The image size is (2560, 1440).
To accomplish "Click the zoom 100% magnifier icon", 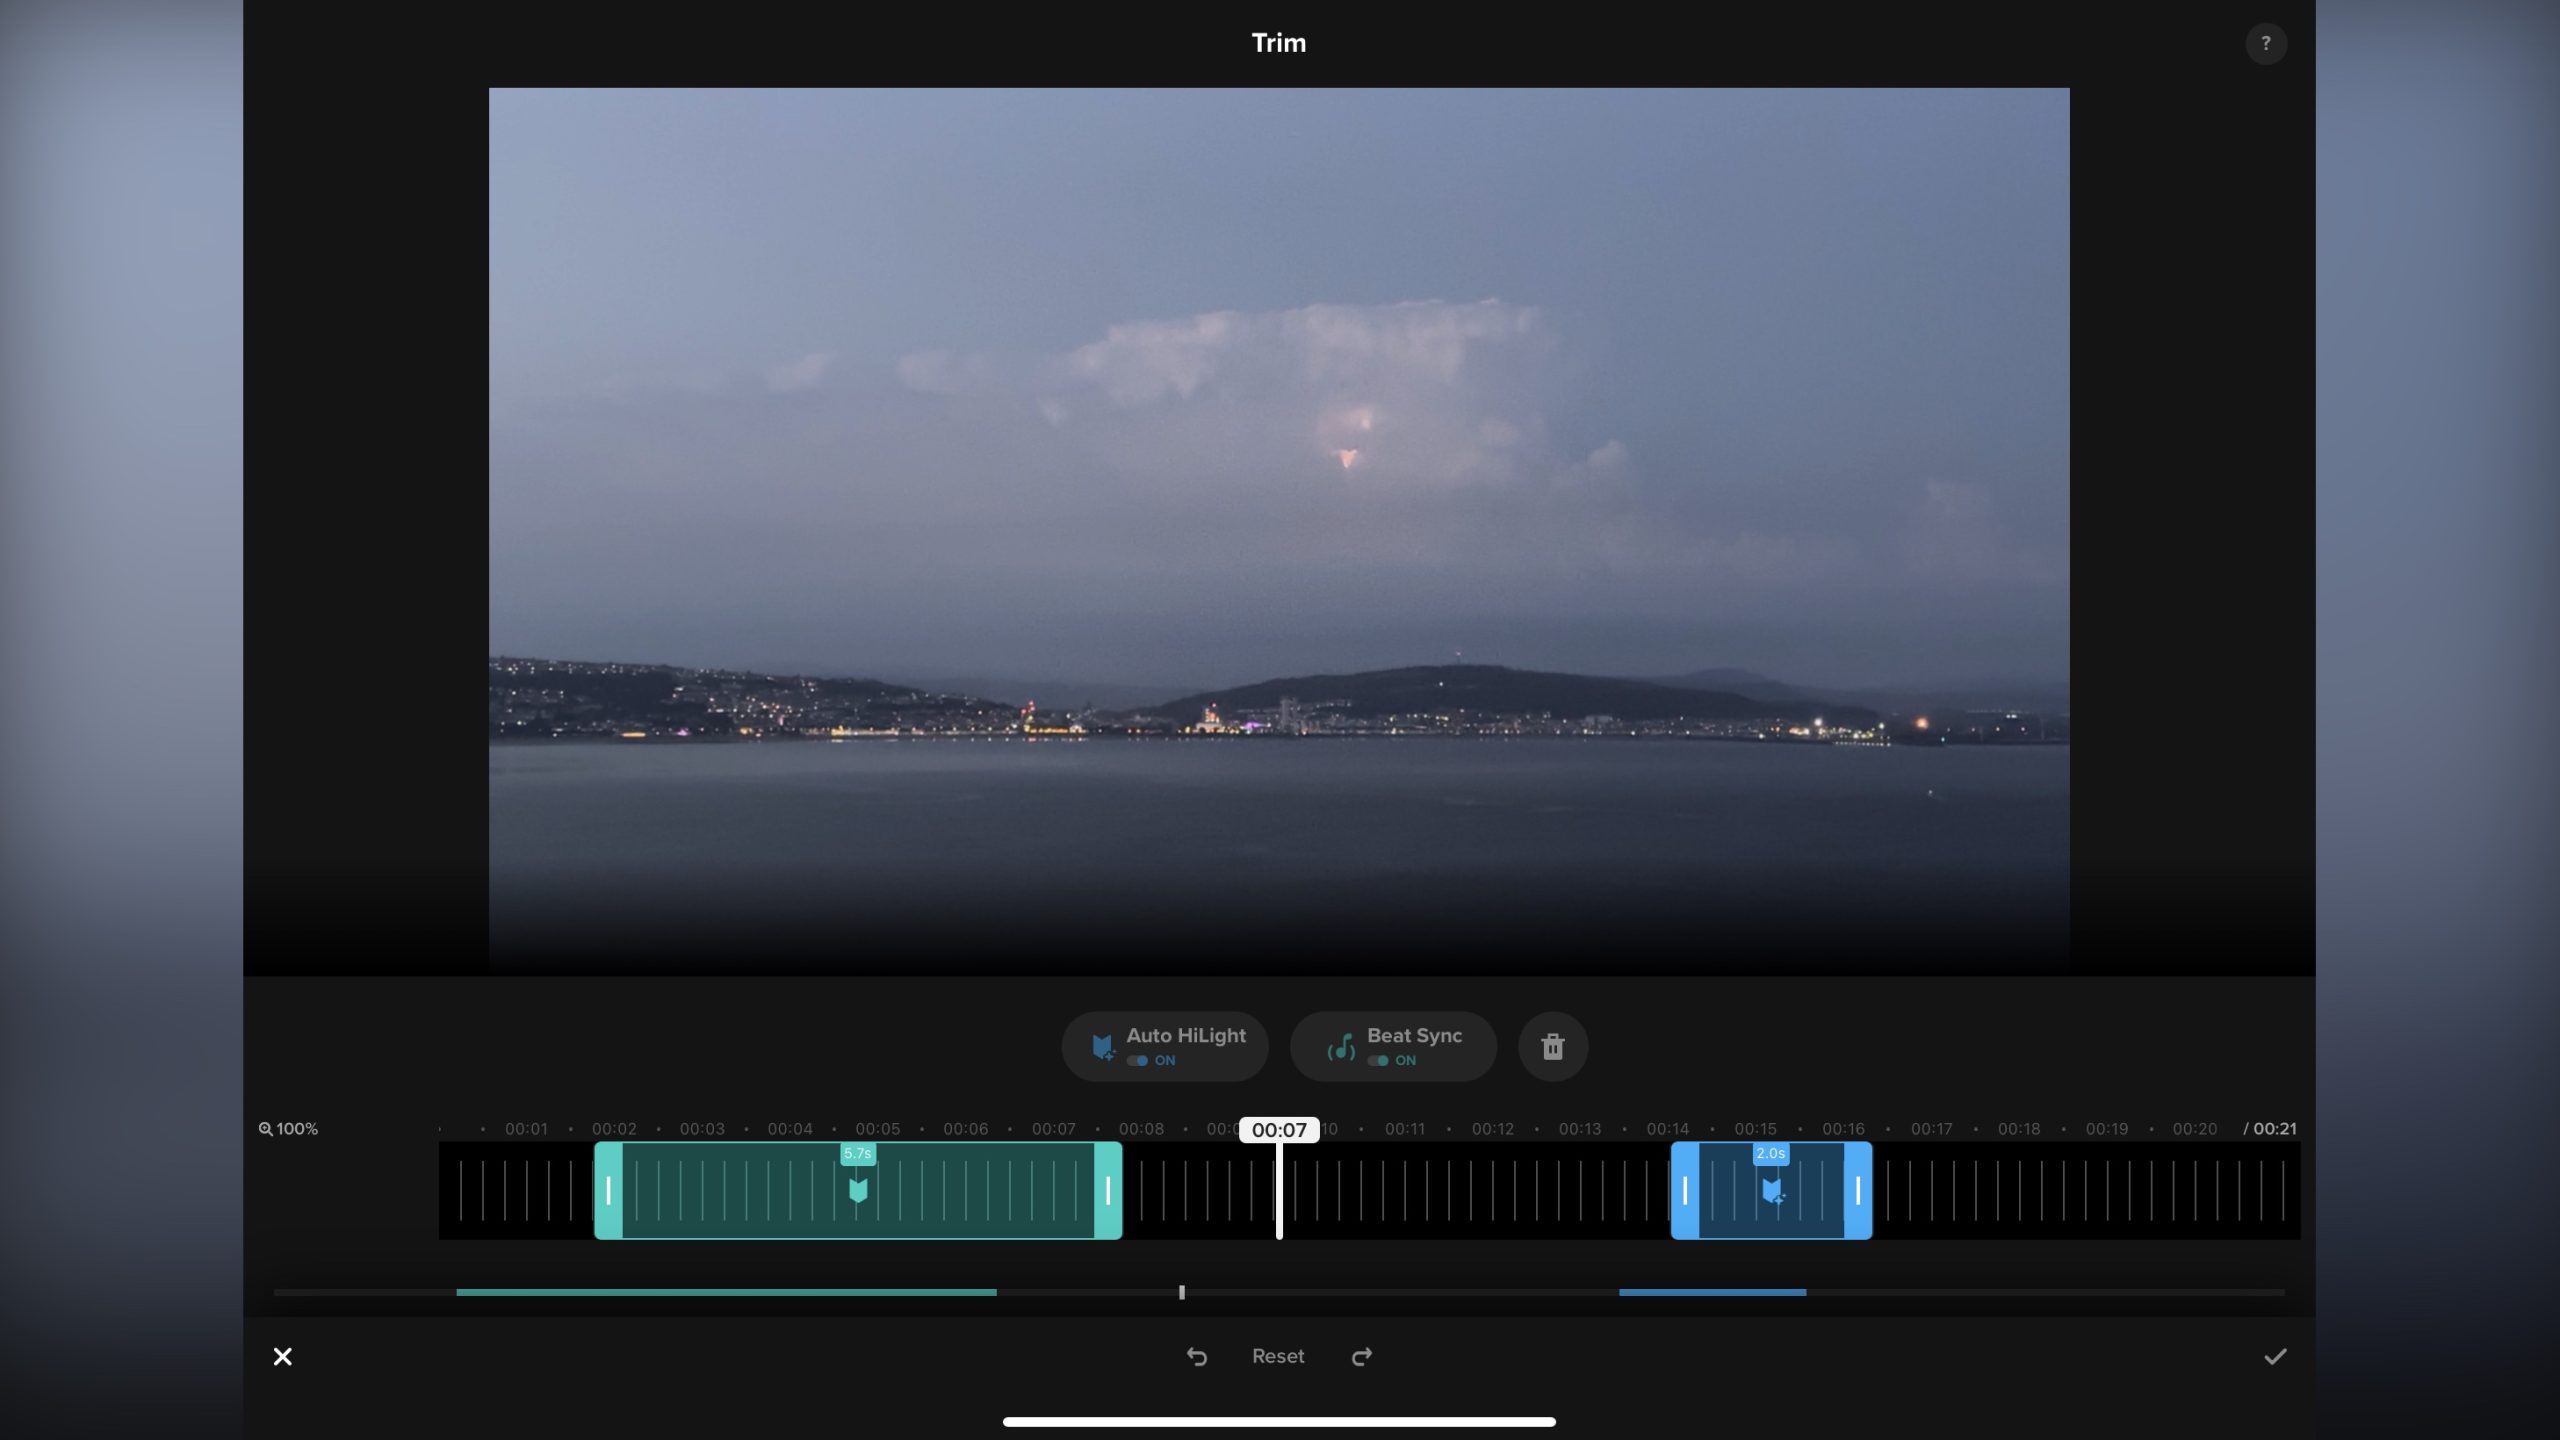I will [266, 1129].
